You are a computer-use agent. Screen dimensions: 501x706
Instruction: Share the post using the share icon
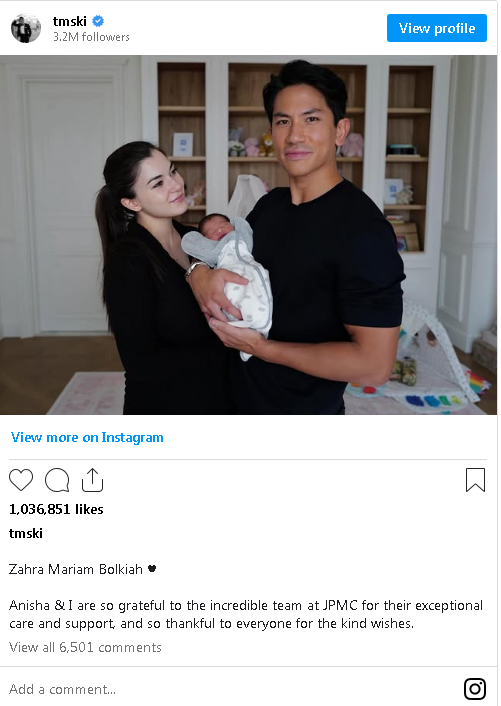coord(92,480)
